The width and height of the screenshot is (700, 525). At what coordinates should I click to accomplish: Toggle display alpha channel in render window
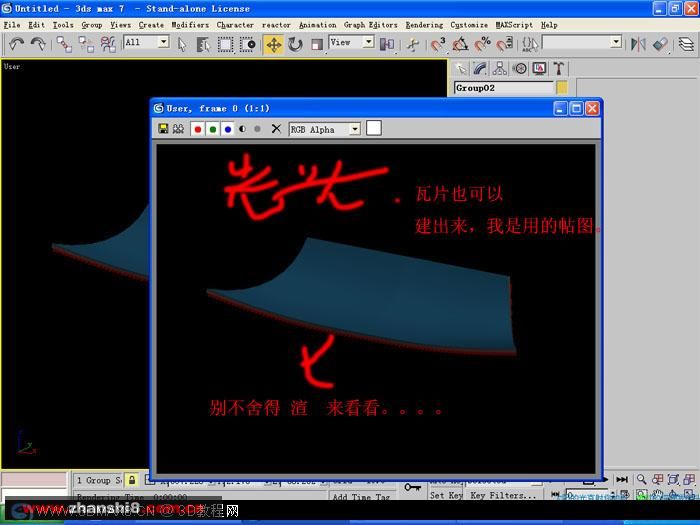tap(242, 129)
